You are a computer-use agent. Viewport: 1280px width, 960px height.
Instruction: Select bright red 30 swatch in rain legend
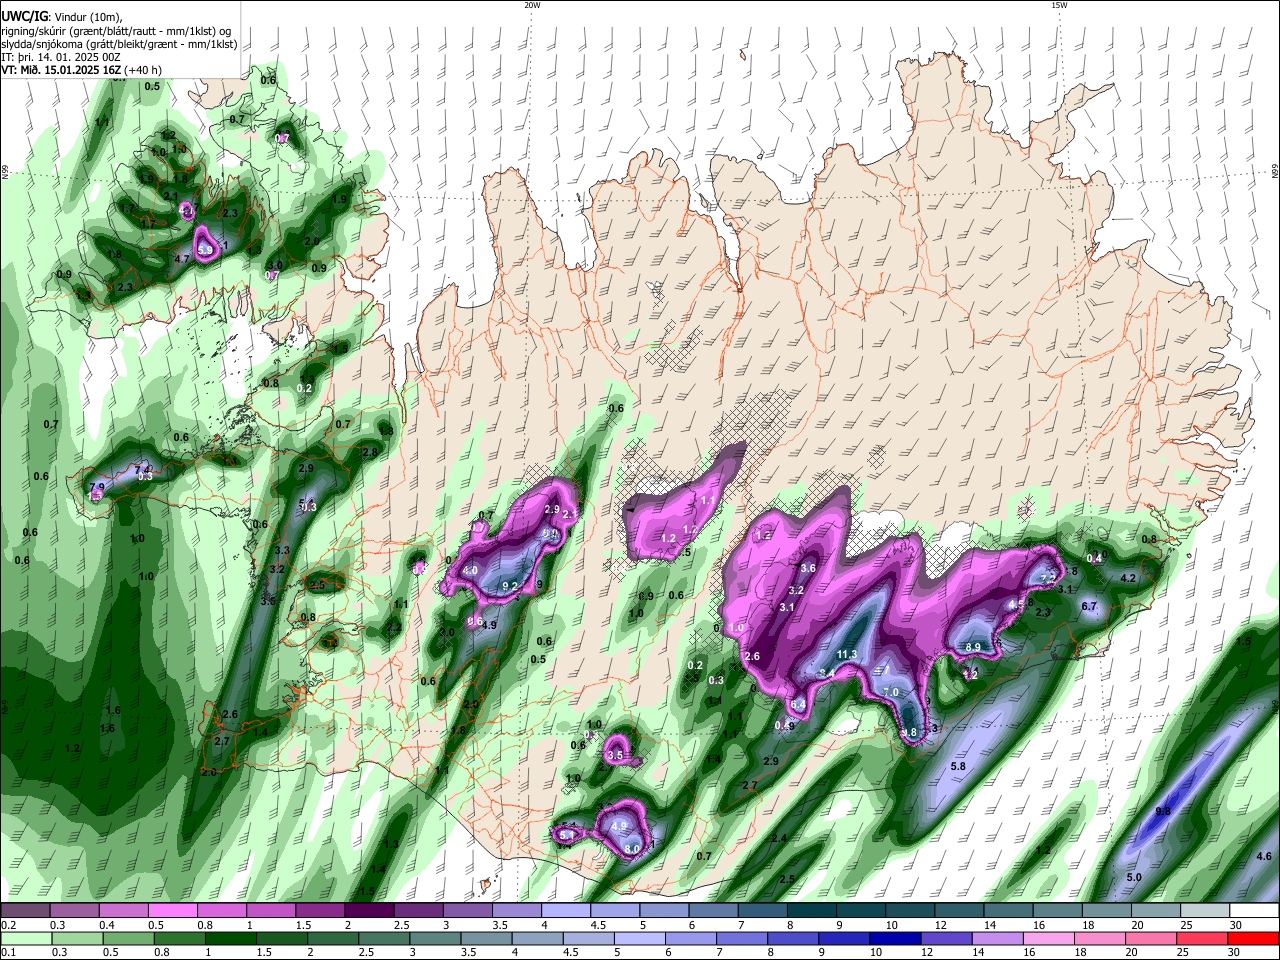click(x=1254, y=939)
